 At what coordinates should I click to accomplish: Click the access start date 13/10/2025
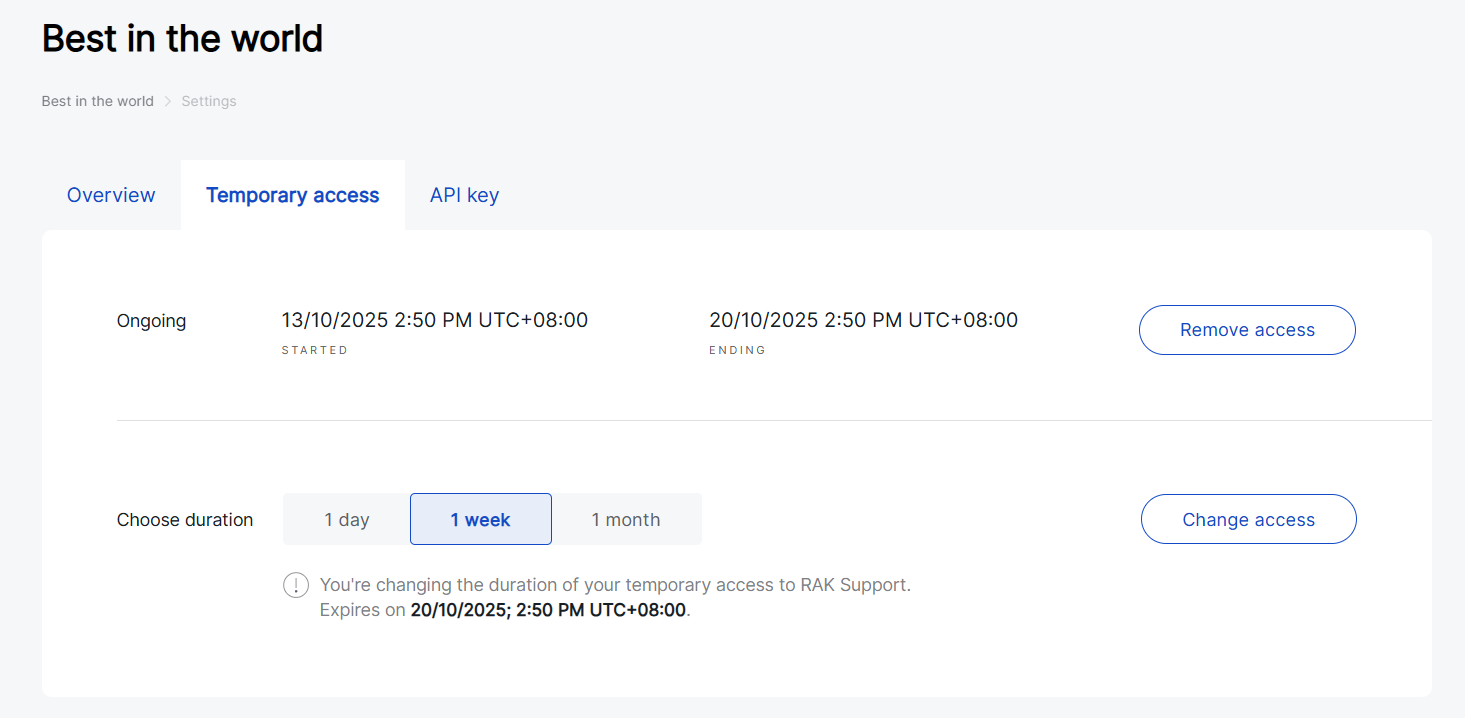[x=435, y=321]
